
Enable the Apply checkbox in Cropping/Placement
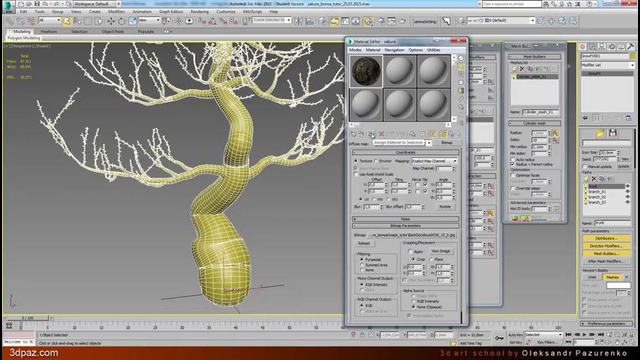tap(410, 252)
